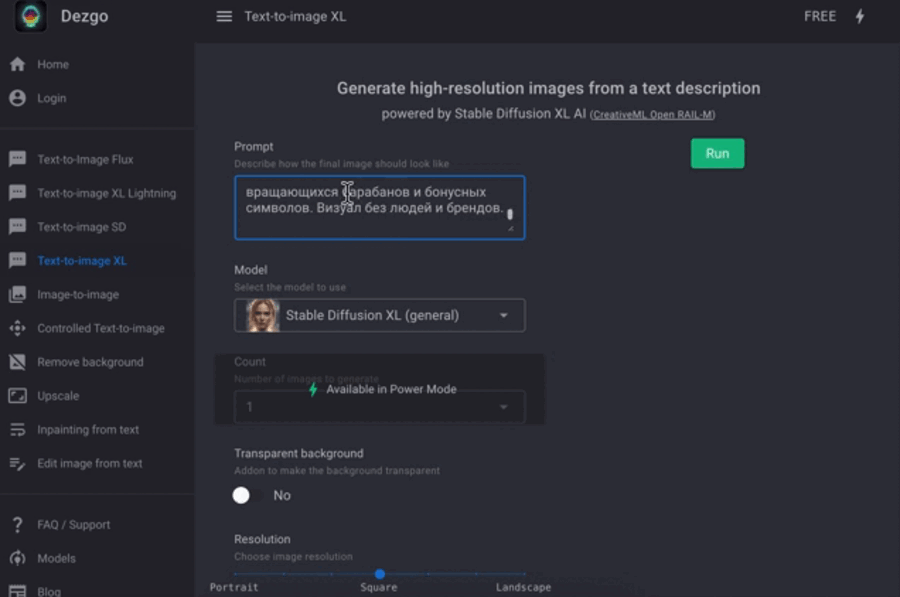Click the Edit image from text icon
This screenshot has width=900, height=597.
pyautogui.click(x=17, y=463)
